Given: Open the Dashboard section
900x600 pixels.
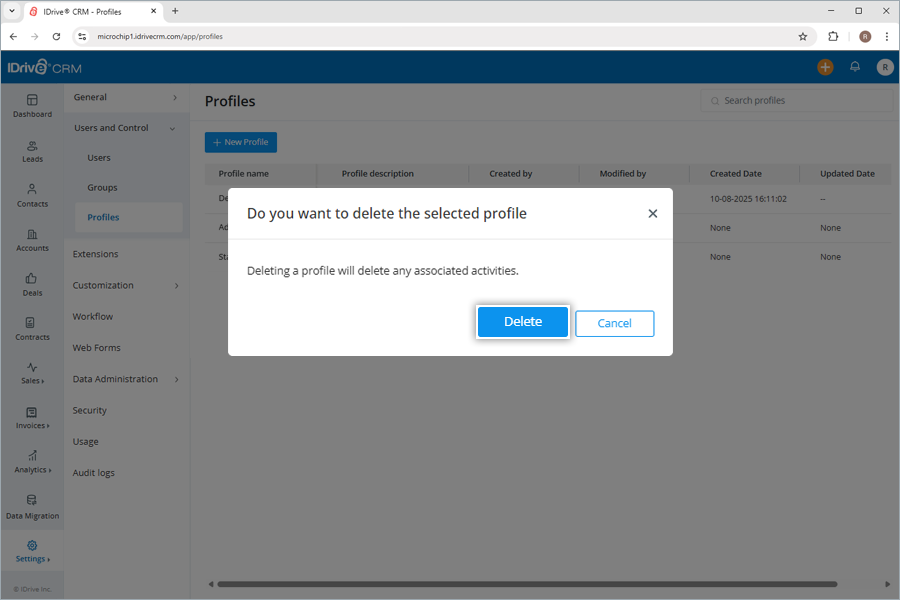Looking at the screenshot, I should [32, 105].
